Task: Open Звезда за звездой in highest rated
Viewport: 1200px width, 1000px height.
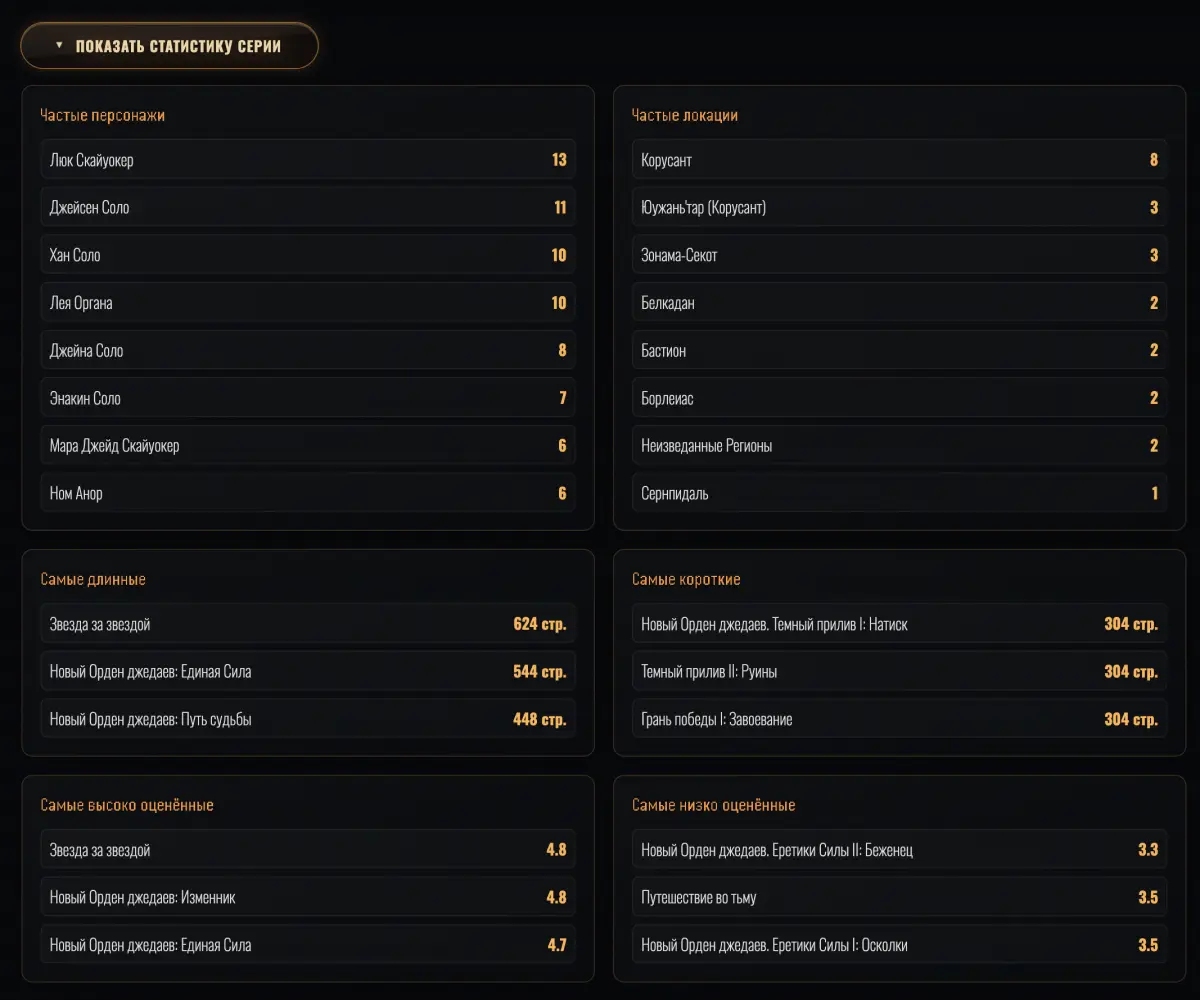Action: tap(308, 850)
